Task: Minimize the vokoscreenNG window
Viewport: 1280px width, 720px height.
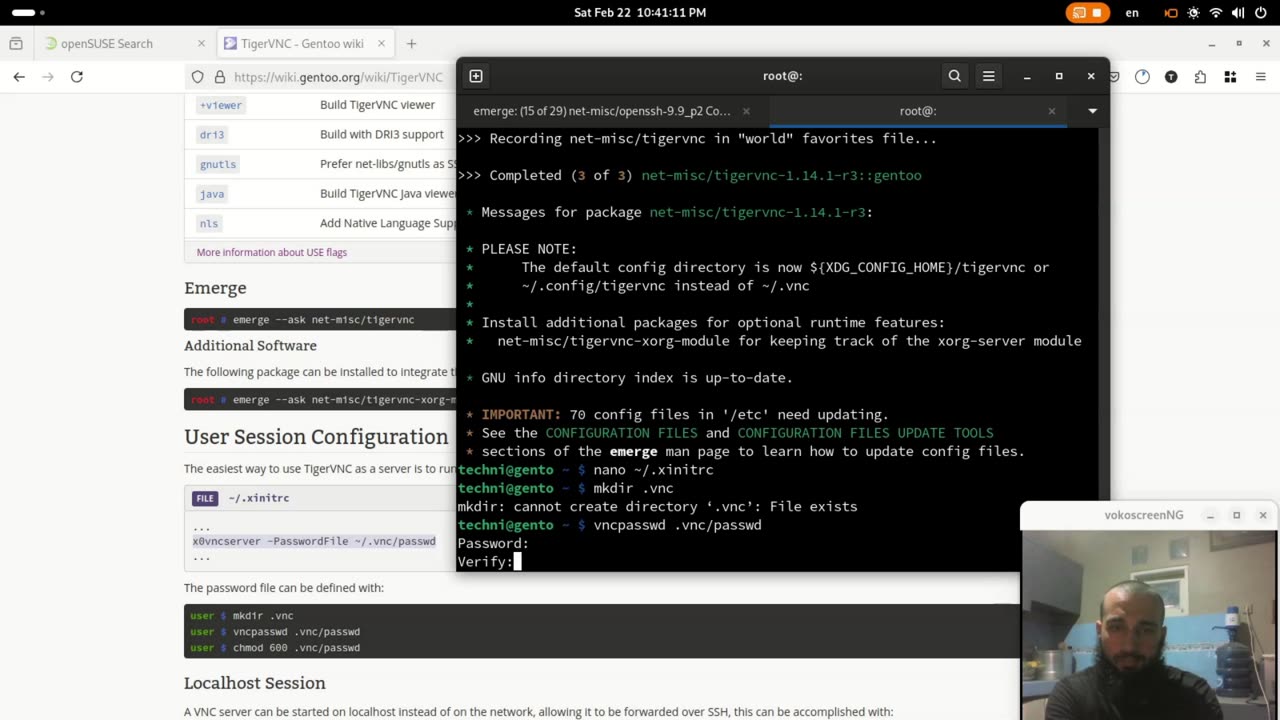Action: [x=1210, y=515]
